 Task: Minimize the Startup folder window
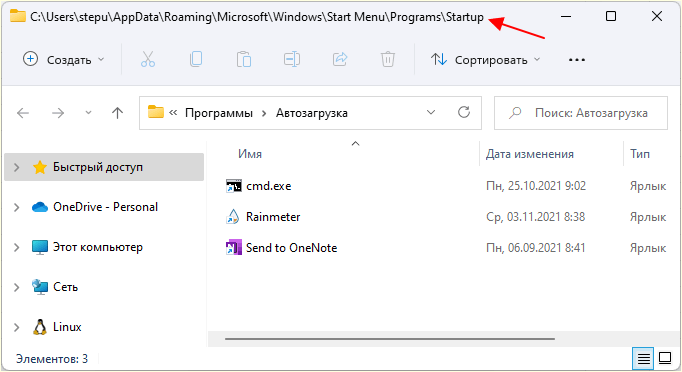pos(566,17)
